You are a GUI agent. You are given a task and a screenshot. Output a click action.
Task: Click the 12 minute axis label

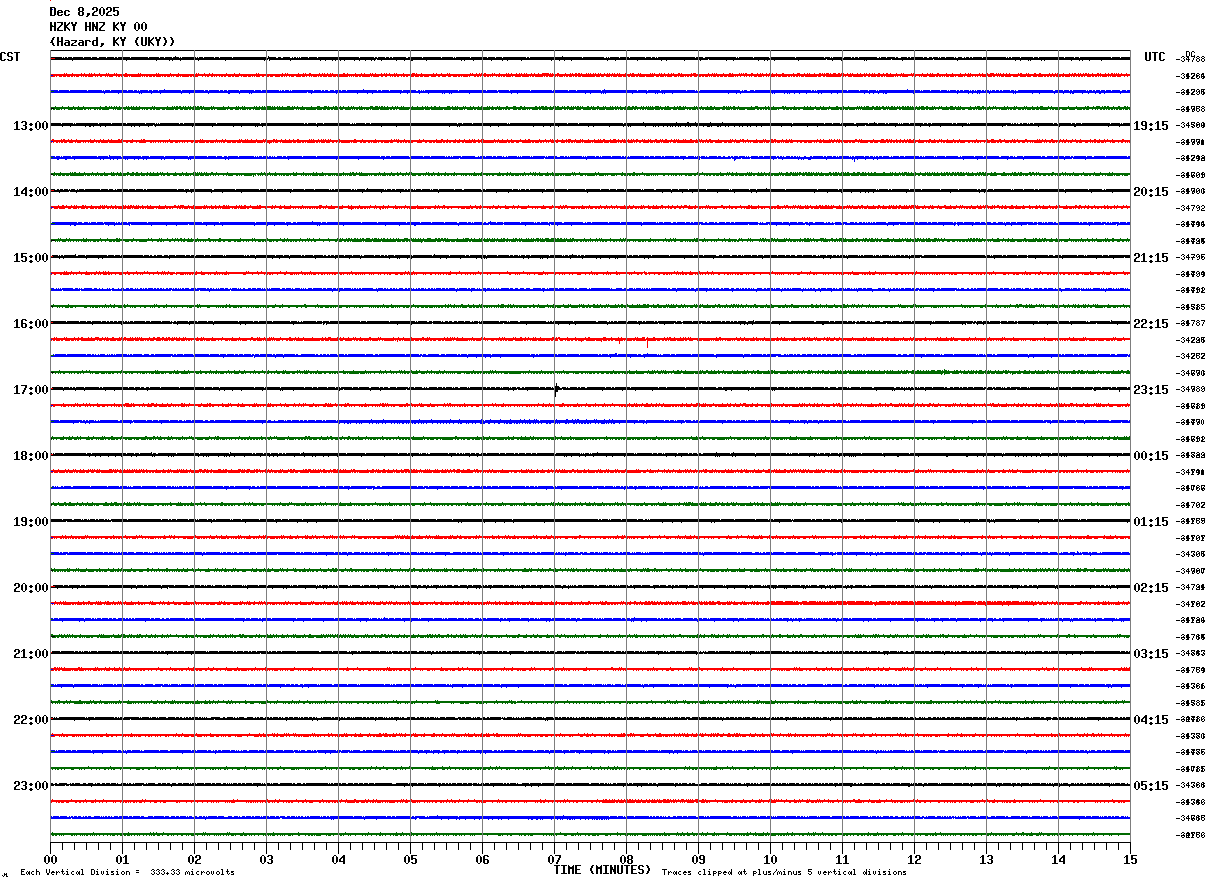(914, 859)
